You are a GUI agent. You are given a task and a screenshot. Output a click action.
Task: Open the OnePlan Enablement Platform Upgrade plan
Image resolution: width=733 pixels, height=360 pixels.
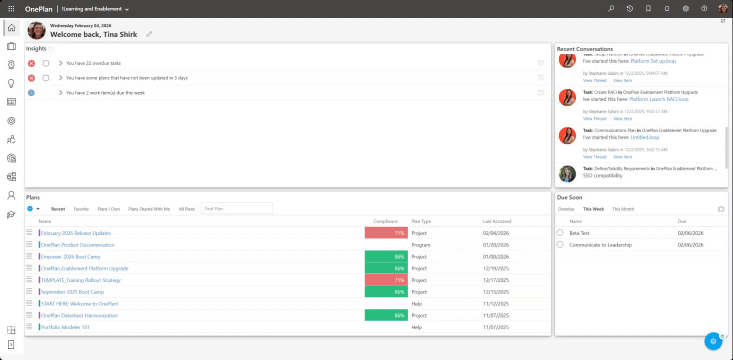click(x=85, y=268)
